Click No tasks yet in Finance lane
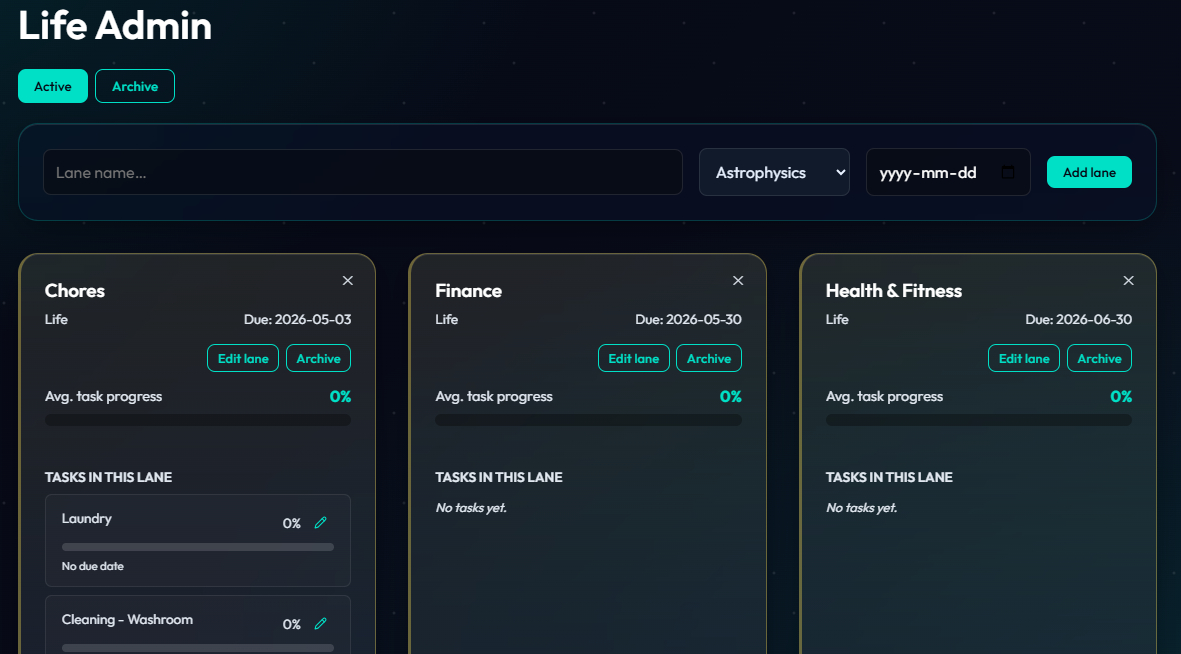 click(471, 508)
